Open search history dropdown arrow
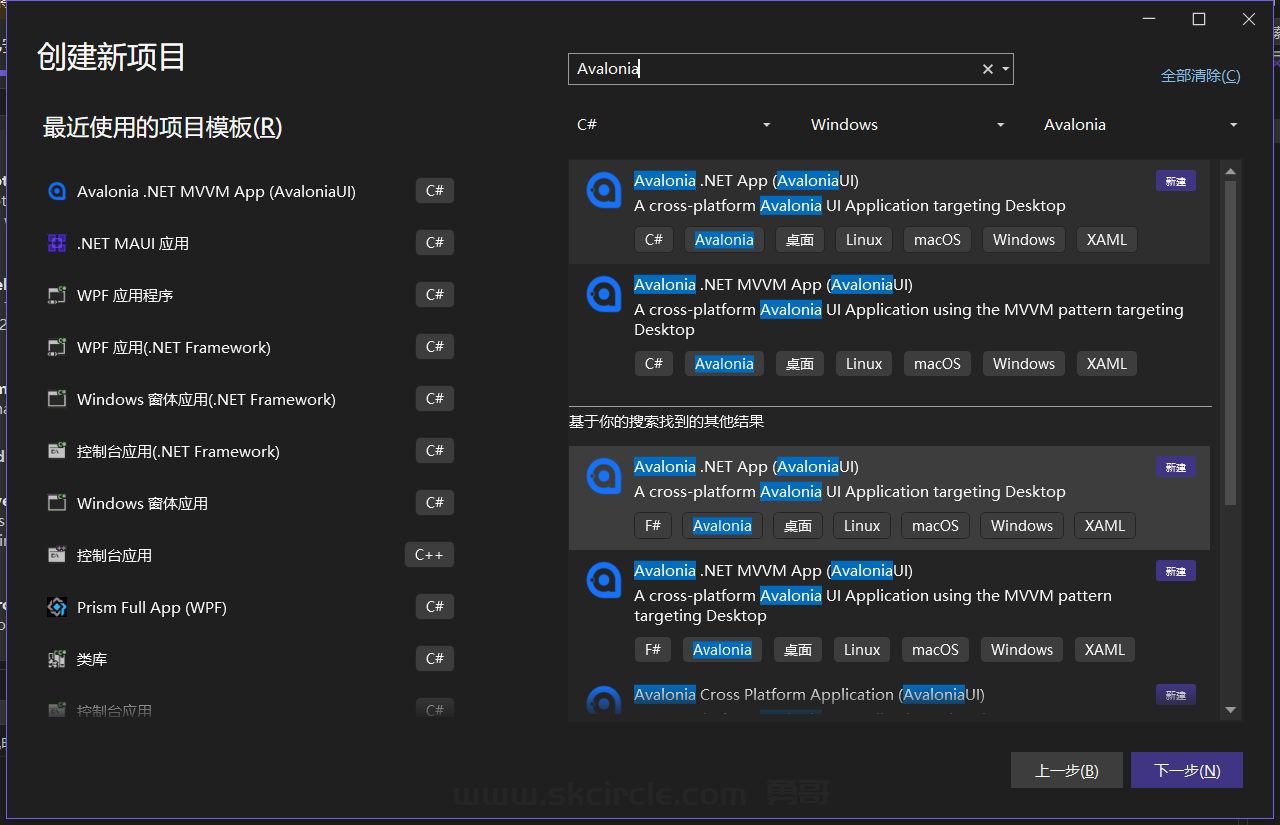 click(x=1005, y=69)
